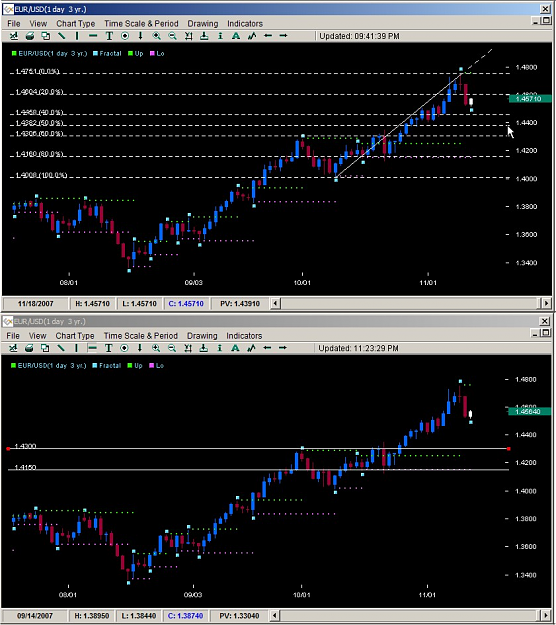This screenshot has width=556, height=625.
Task: Open the File menu in the upper window
Action: click(x=14, y=24)
